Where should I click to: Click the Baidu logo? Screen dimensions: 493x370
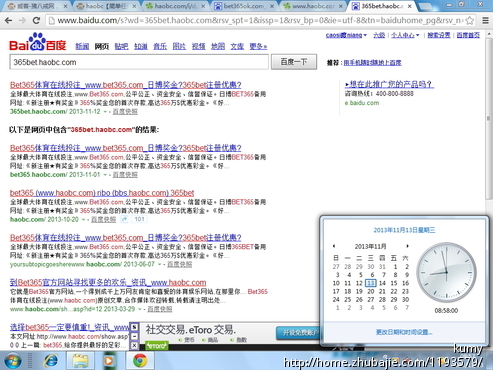point(38,42)
